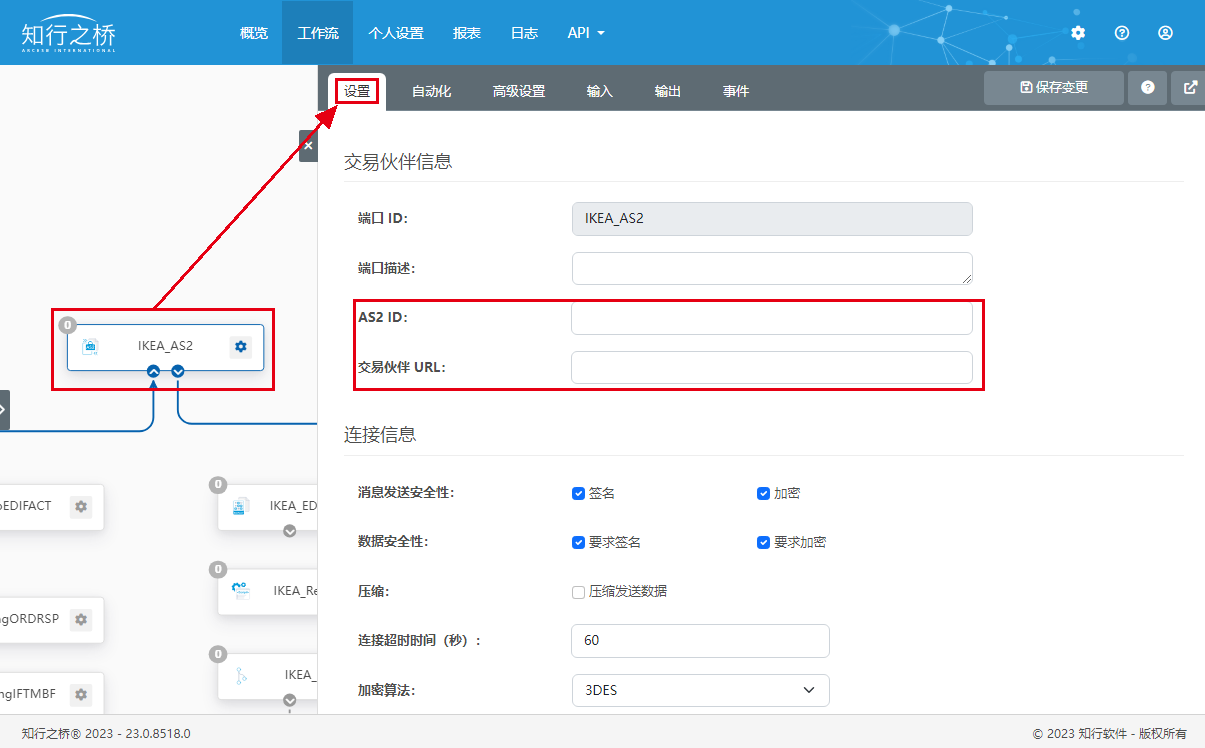Click the panel help icon beside 保存变更
This screenshot has width=1205, height=748.
point(1147,88)
